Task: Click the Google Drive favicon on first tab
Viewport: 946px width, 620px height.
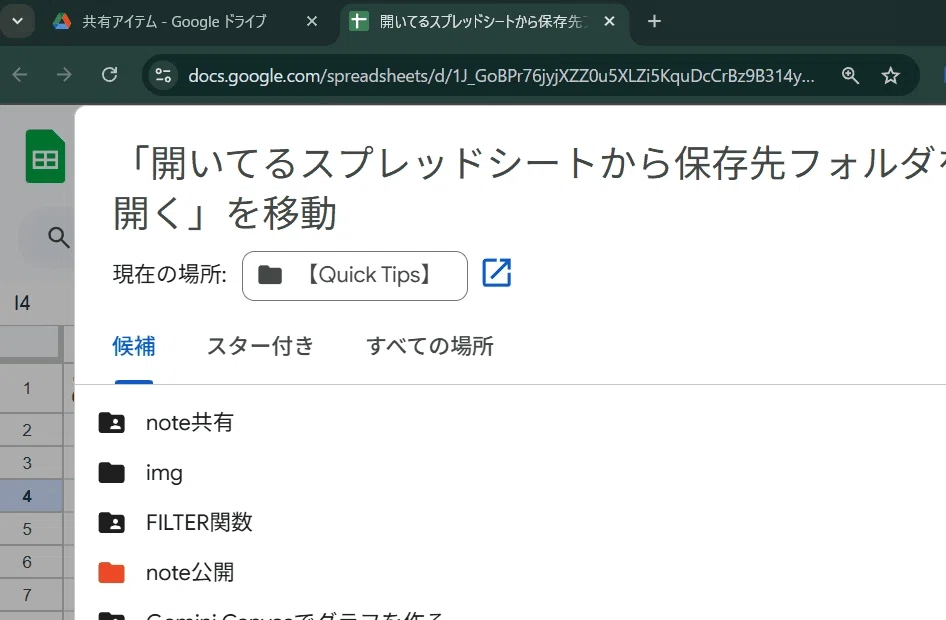Action: pos(62,22)
